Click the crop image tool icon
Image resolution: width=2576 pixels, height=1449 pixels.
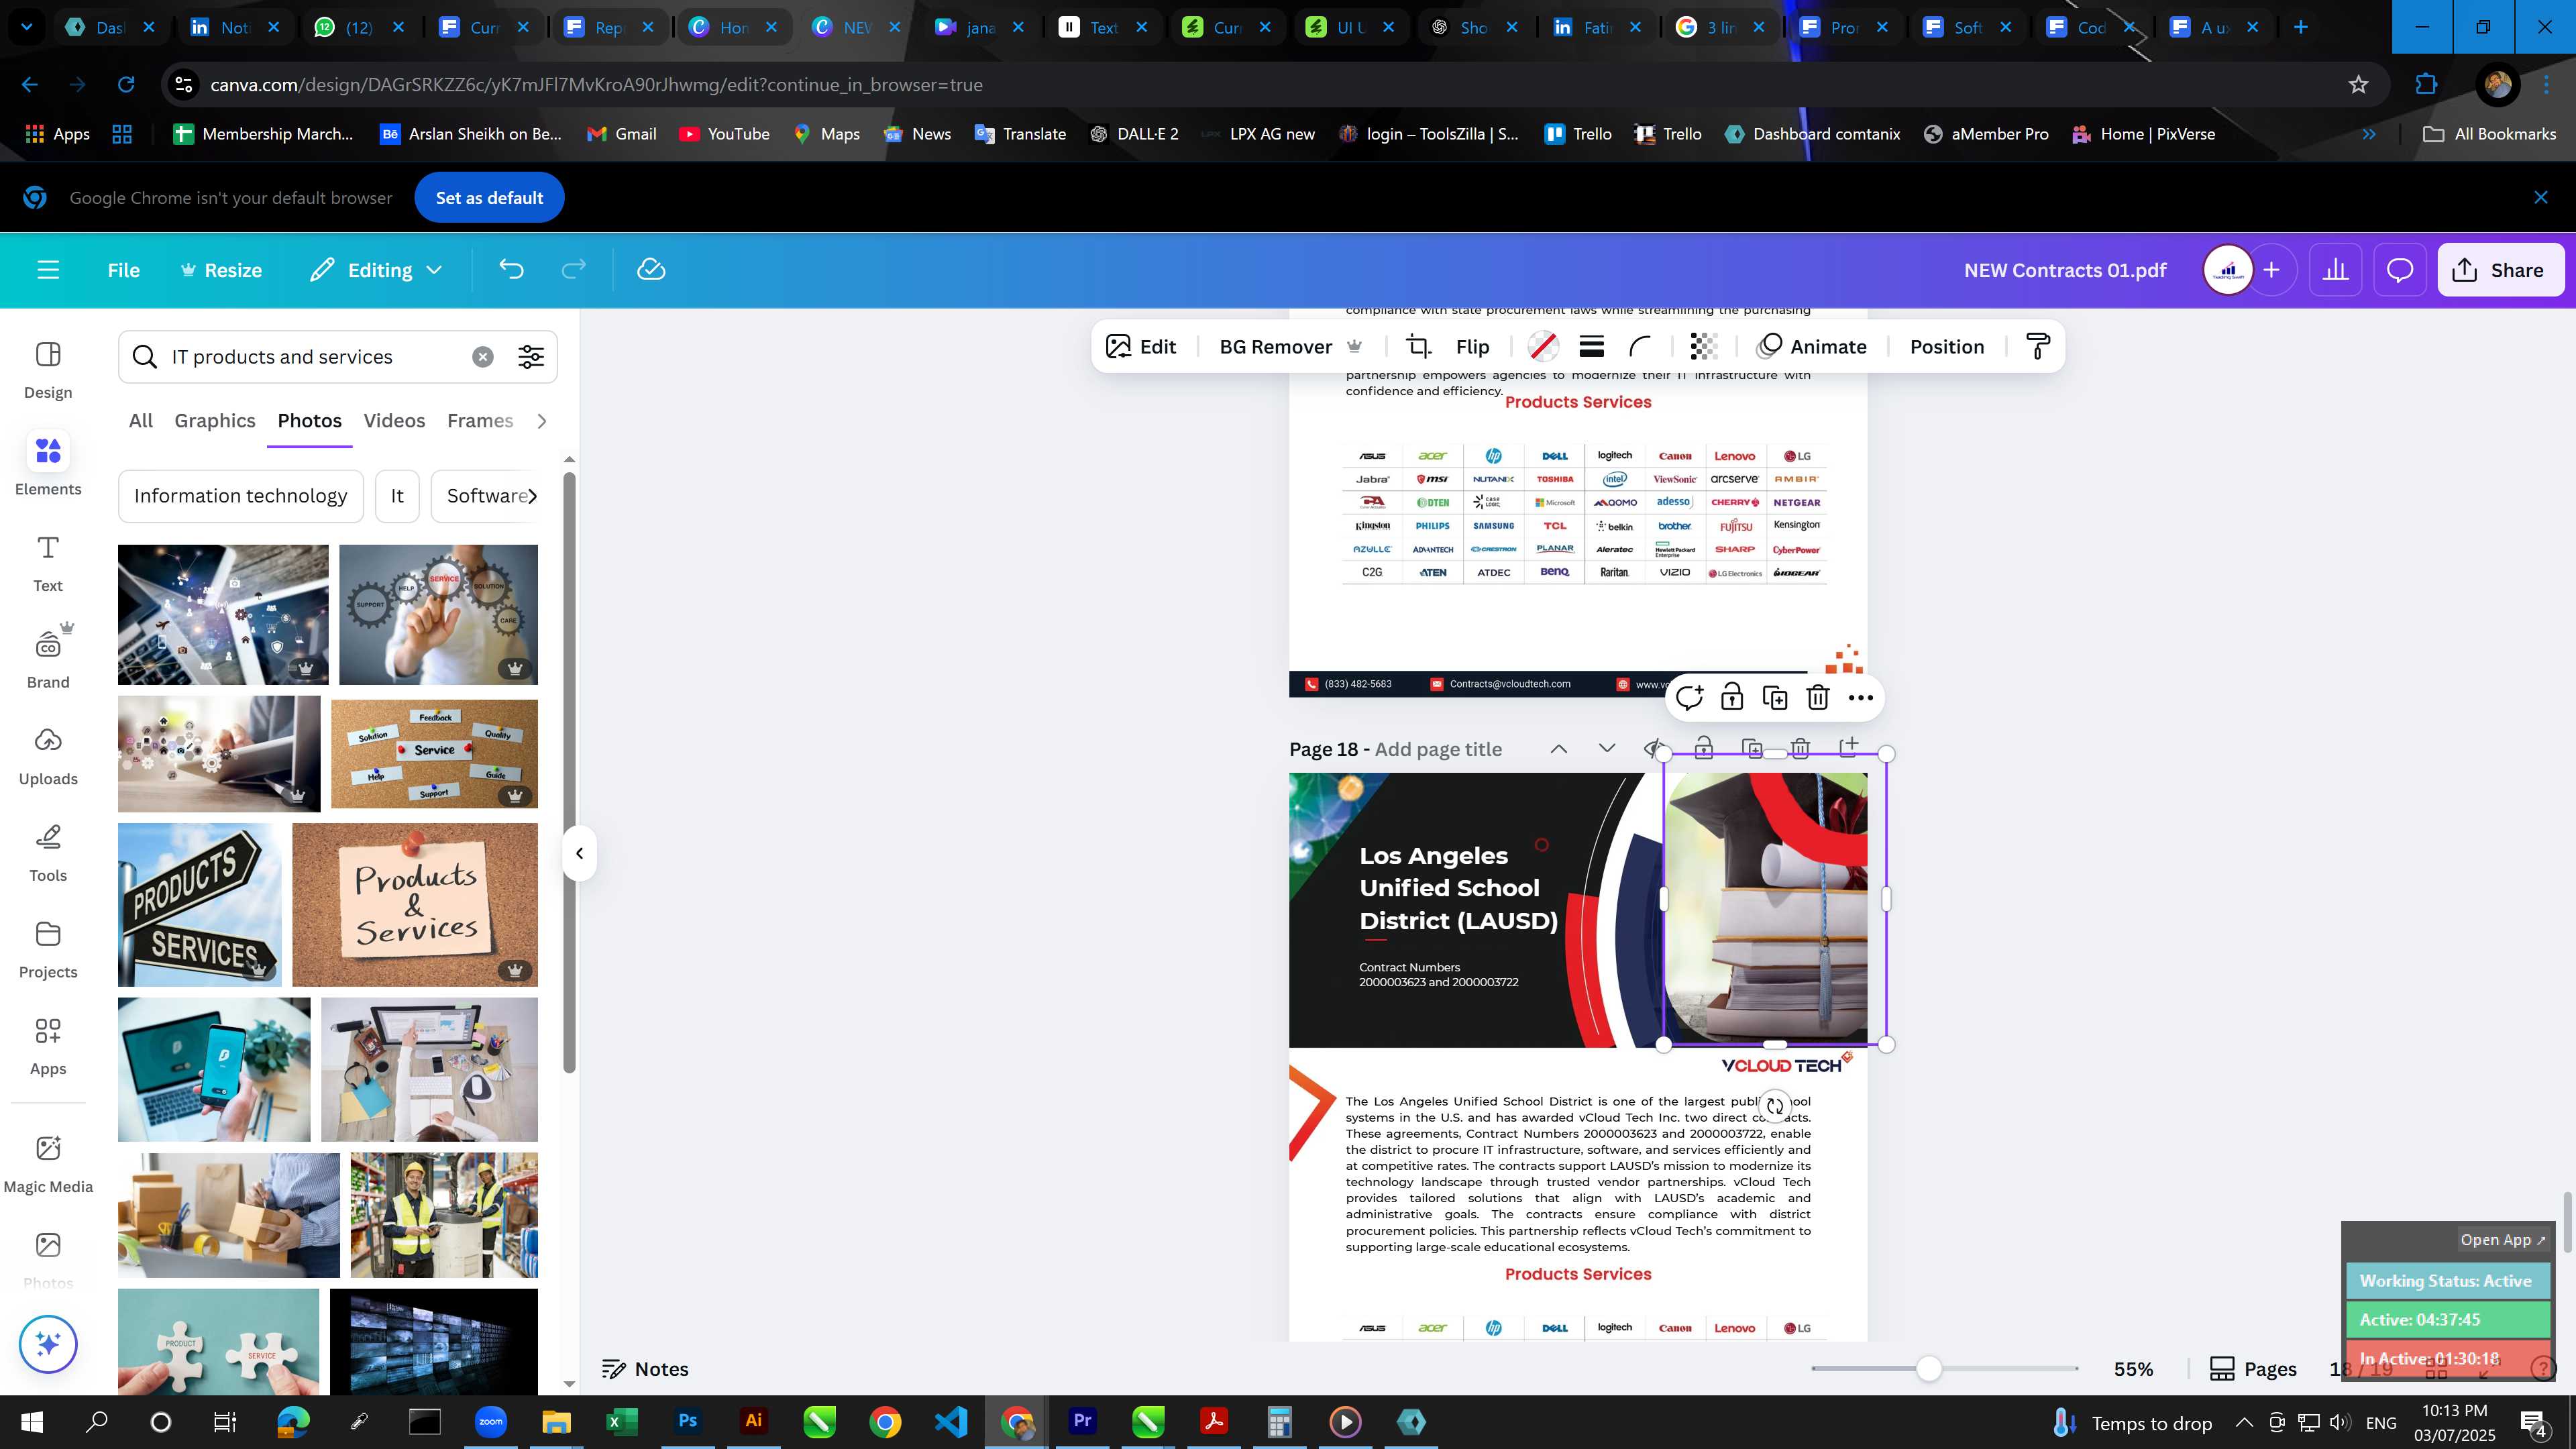point(1418,347)
